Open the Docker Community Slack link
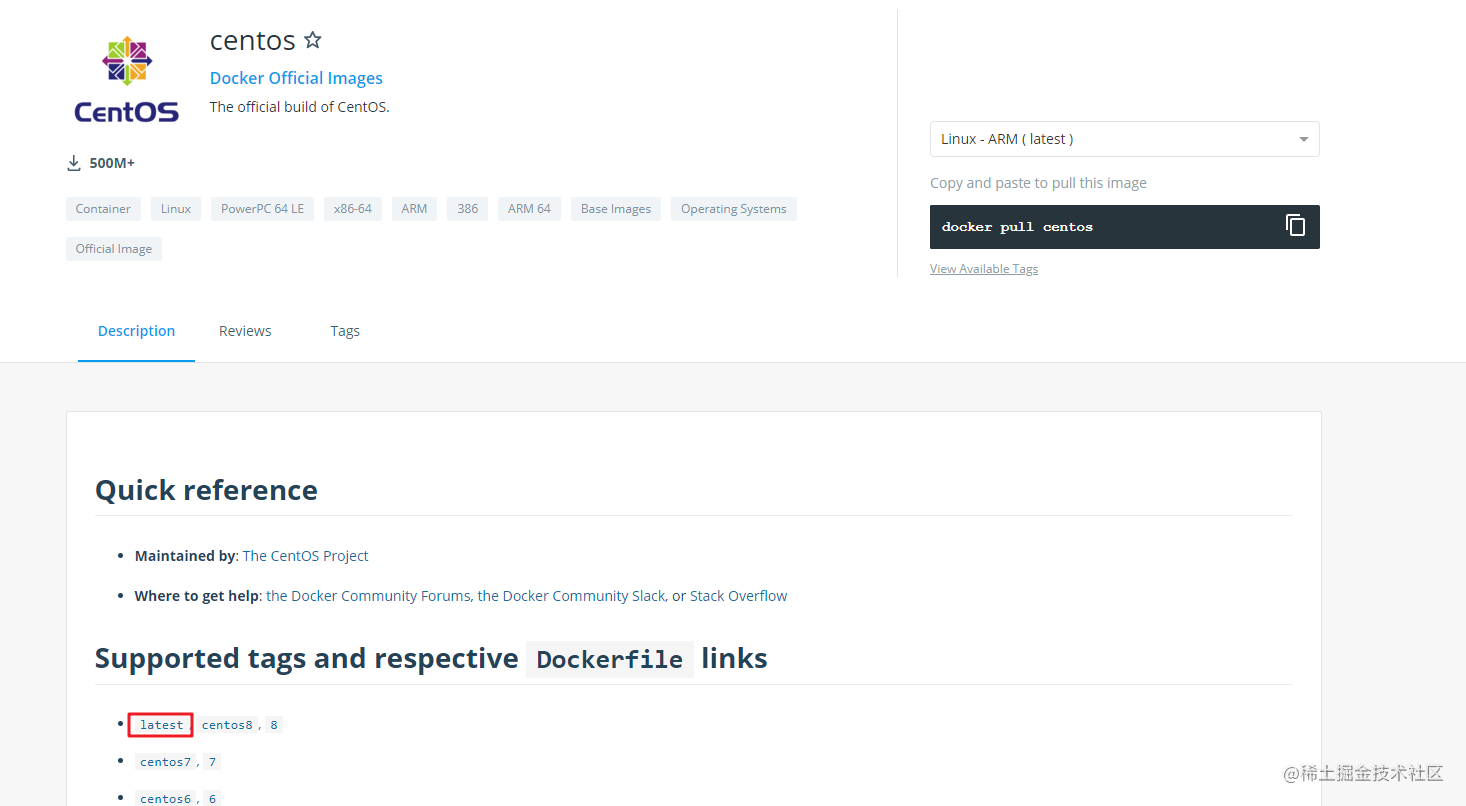This screenshot has width=1466, height=806. pyautogui.click(x=571, y=596)
